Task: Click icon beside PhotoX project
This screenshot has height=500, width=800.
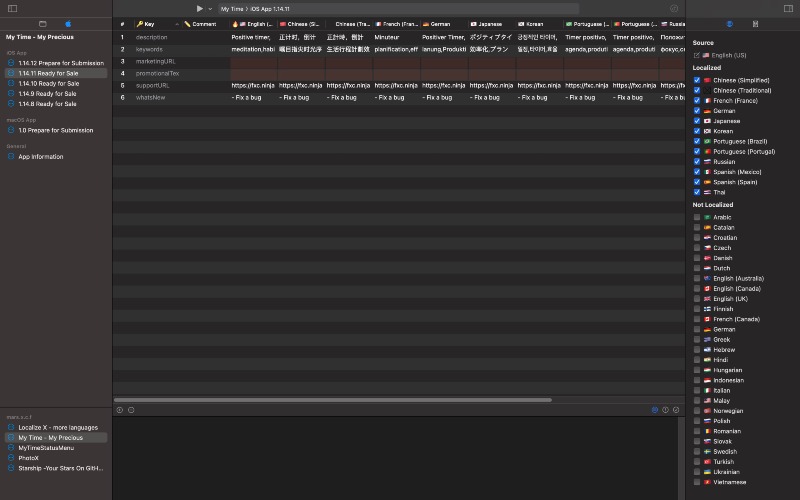Action: [11, 458]
